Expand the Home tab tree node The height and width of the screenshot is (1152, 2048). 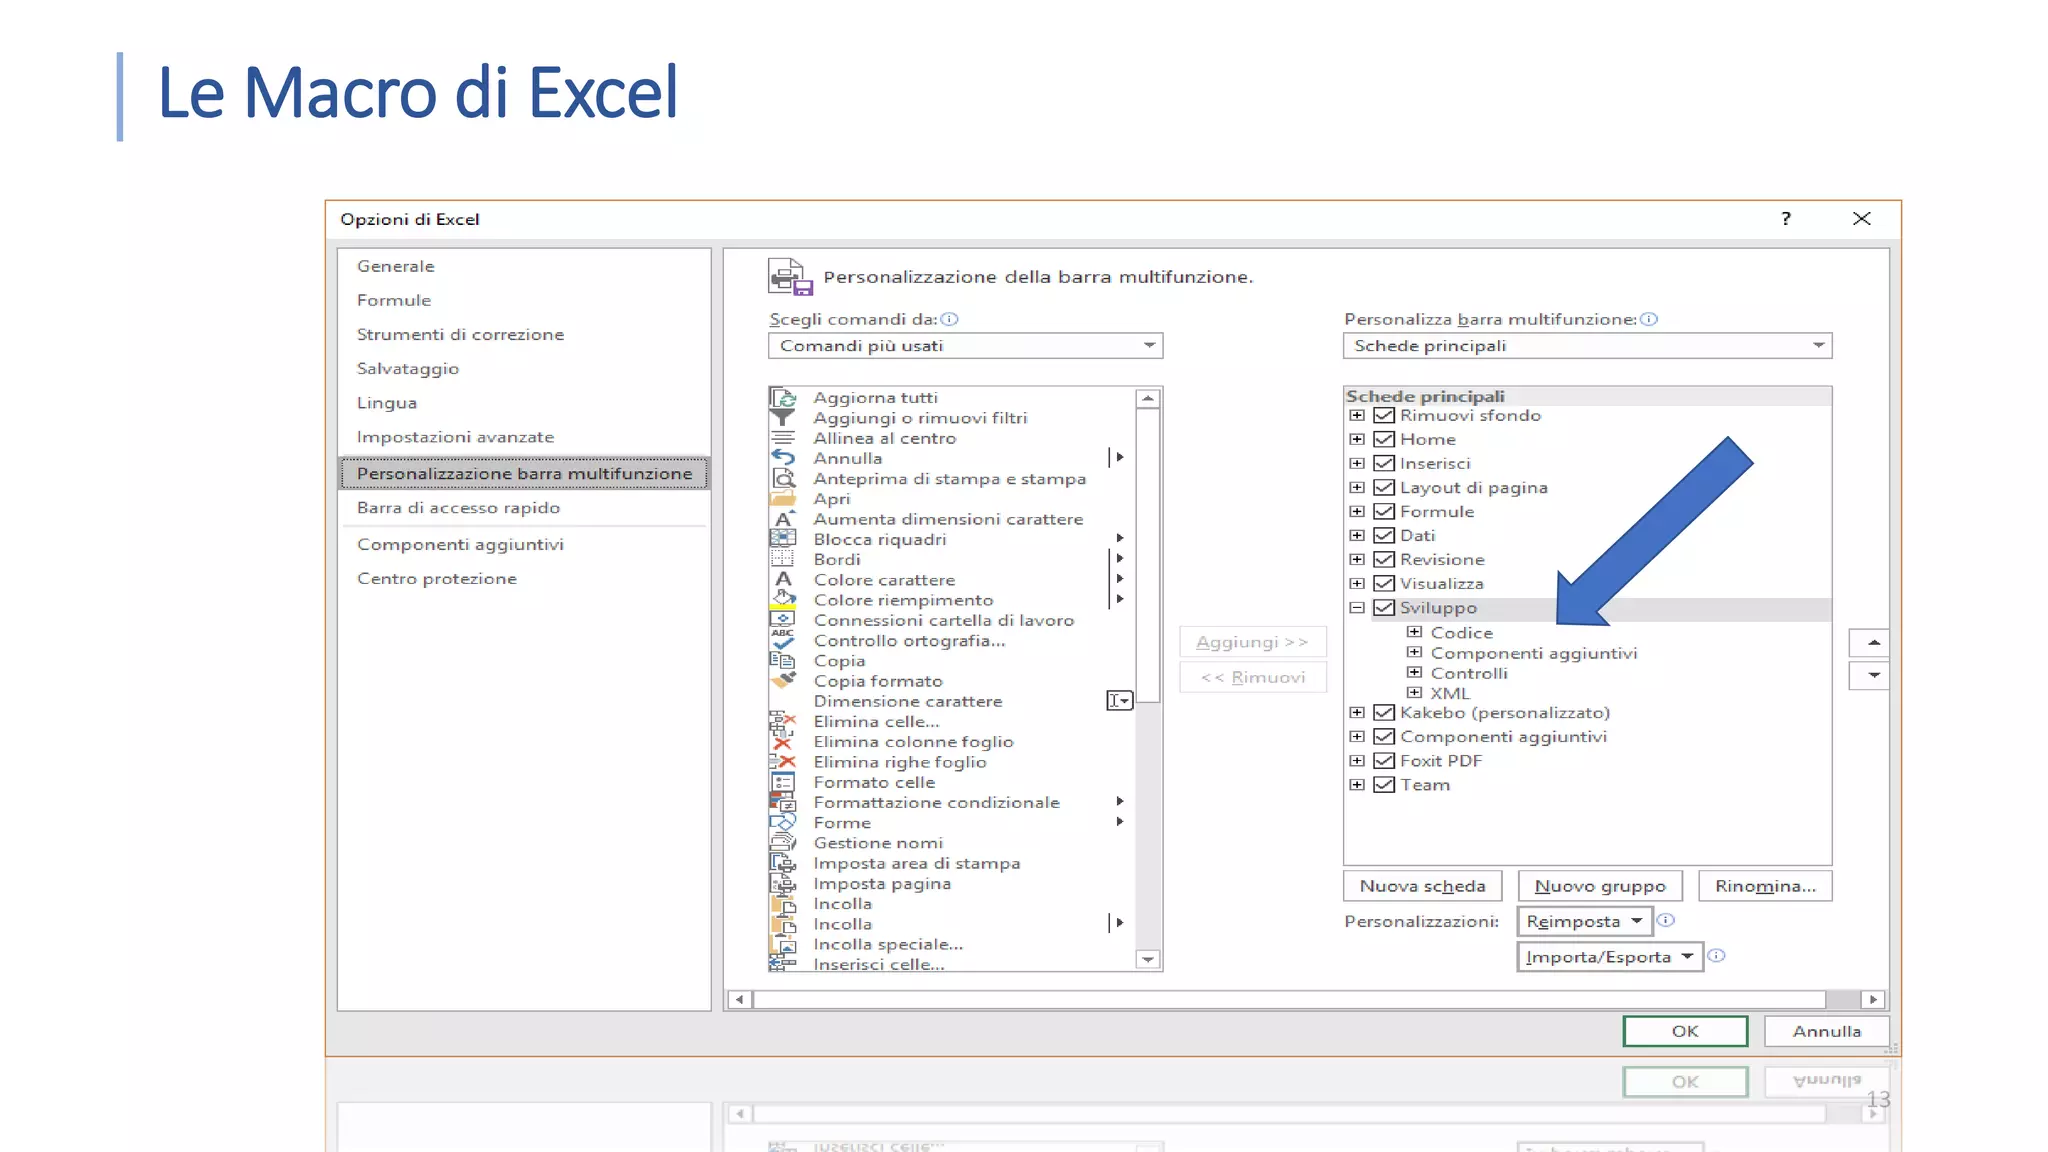1357,439
